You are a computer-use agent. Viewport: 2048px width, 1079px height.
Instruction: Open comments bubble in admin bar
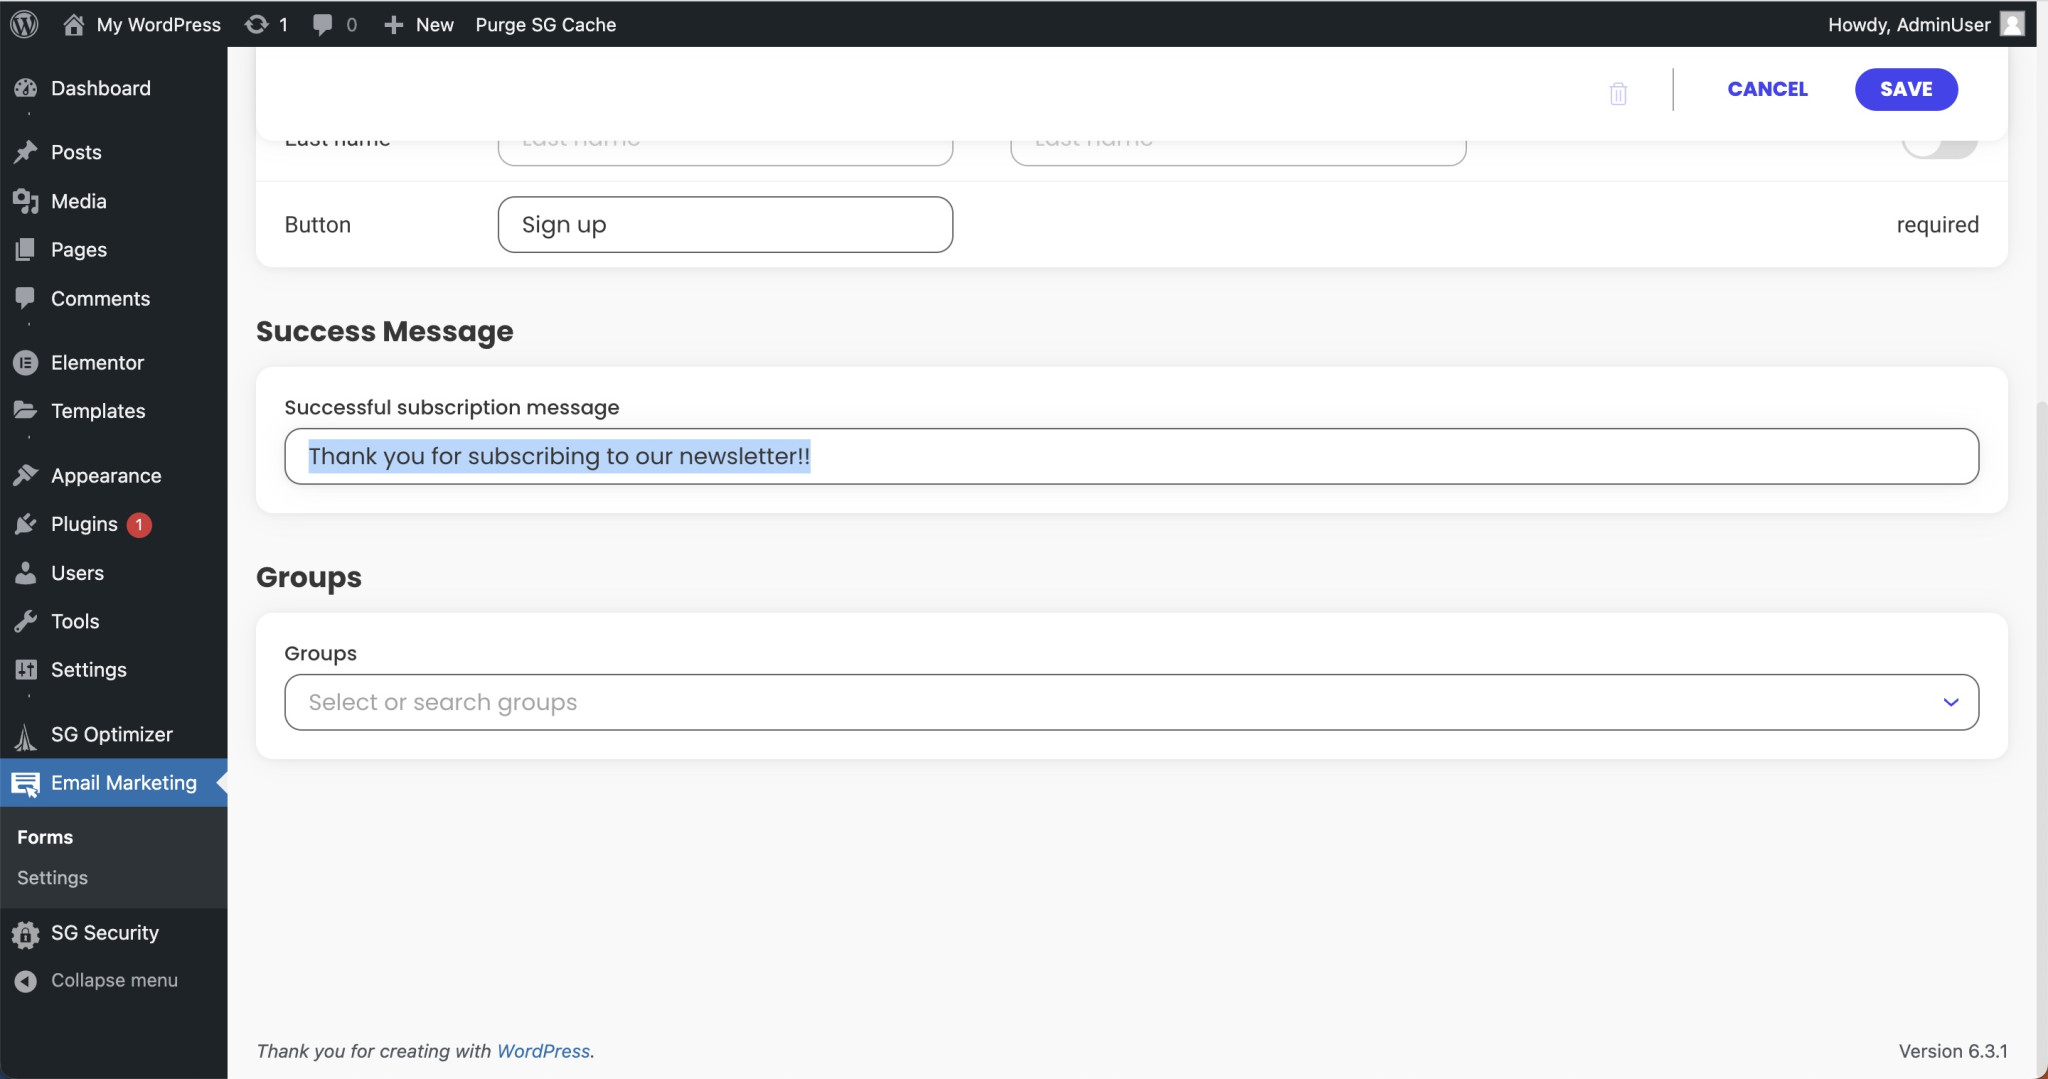tap(322, 24)
